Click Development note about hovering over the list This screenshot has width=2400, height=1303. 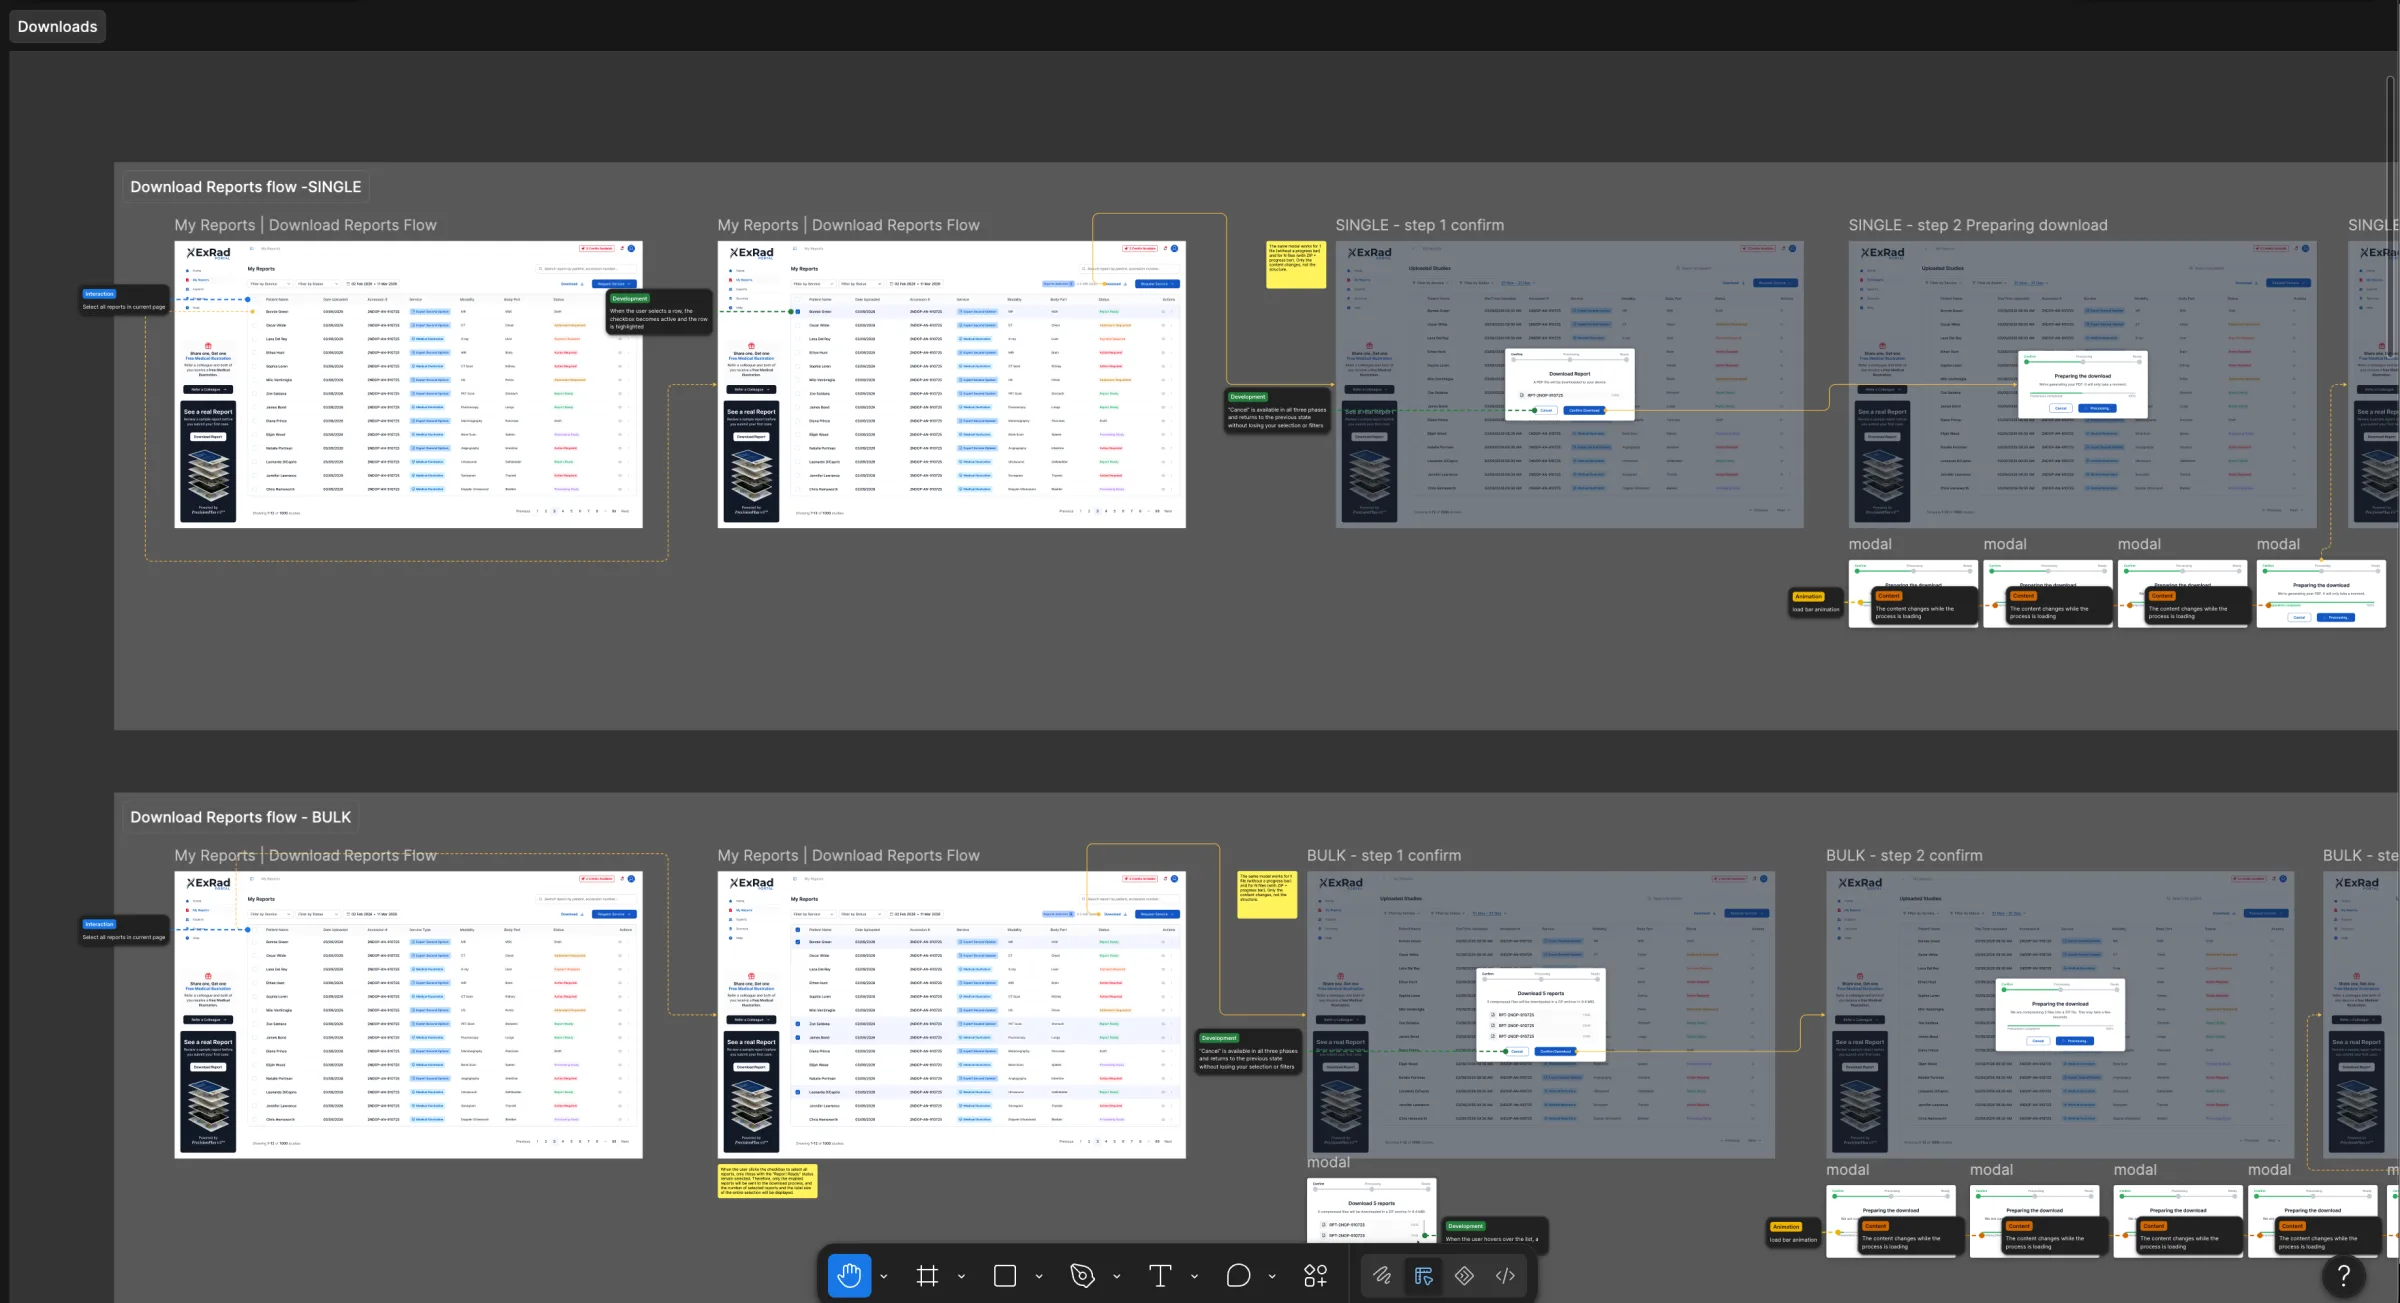(x=1495, y=1233)
